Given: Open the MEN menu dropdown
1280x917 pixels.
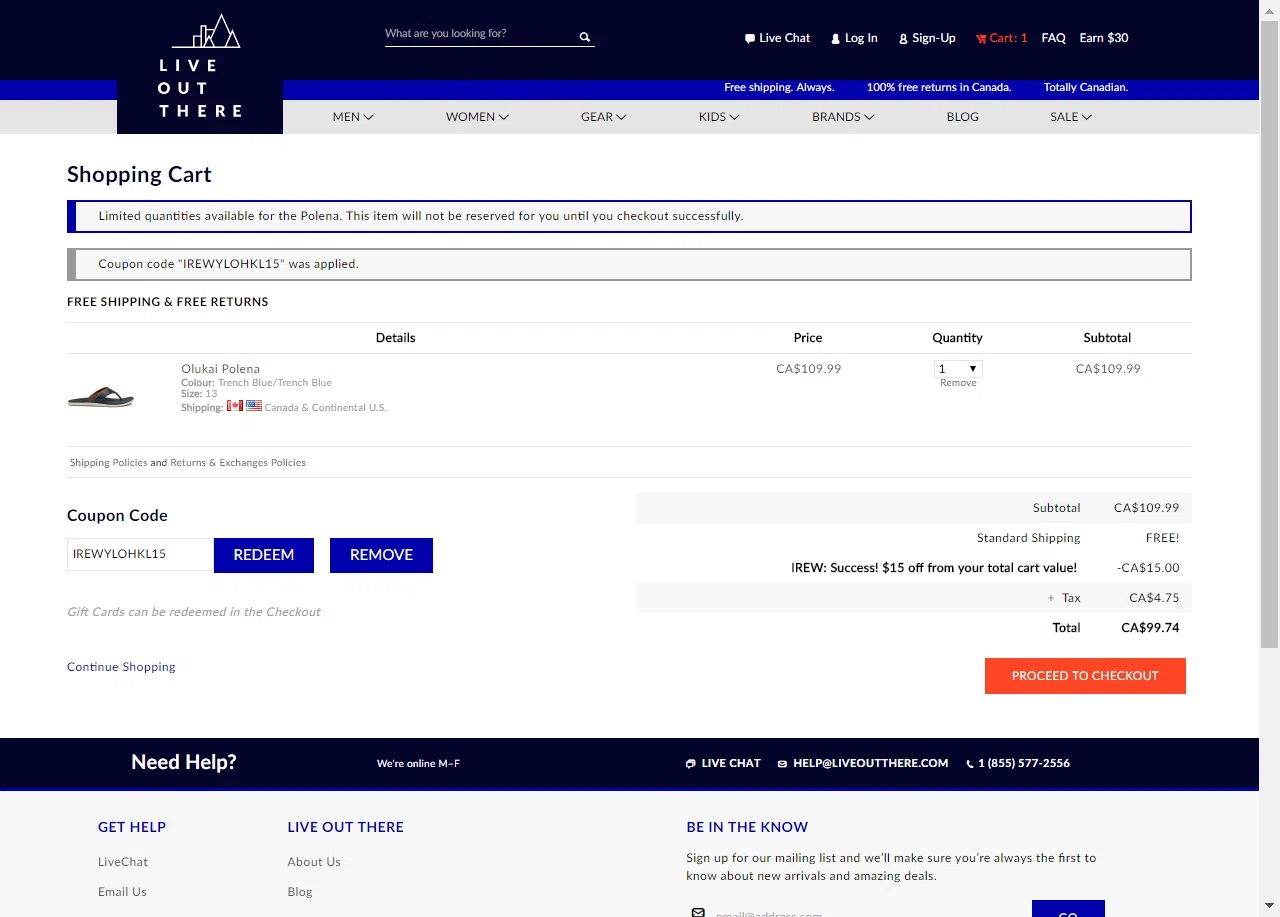Looking at the screenshot, I should [x=353, y=117].
